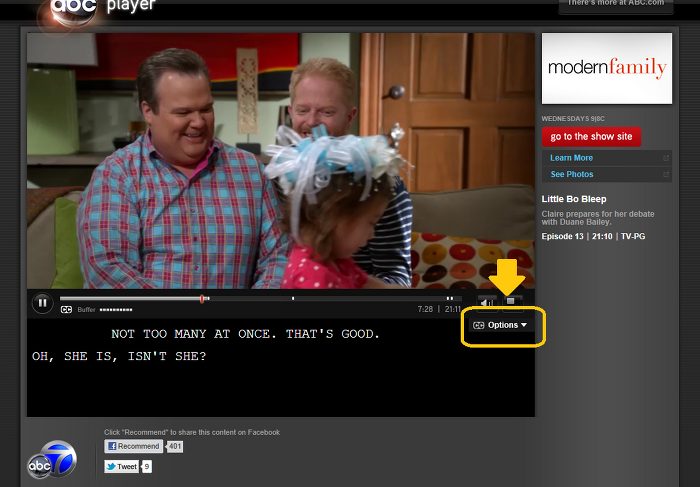Toggle closed captions CC icon

pos(66,309)
